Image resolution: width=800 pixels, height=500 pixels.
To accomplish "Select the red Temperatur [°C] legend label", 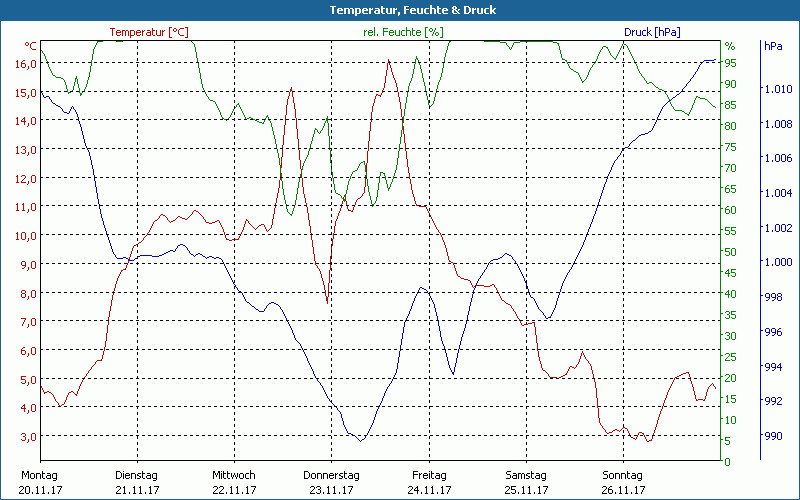I will click(148, 32).
